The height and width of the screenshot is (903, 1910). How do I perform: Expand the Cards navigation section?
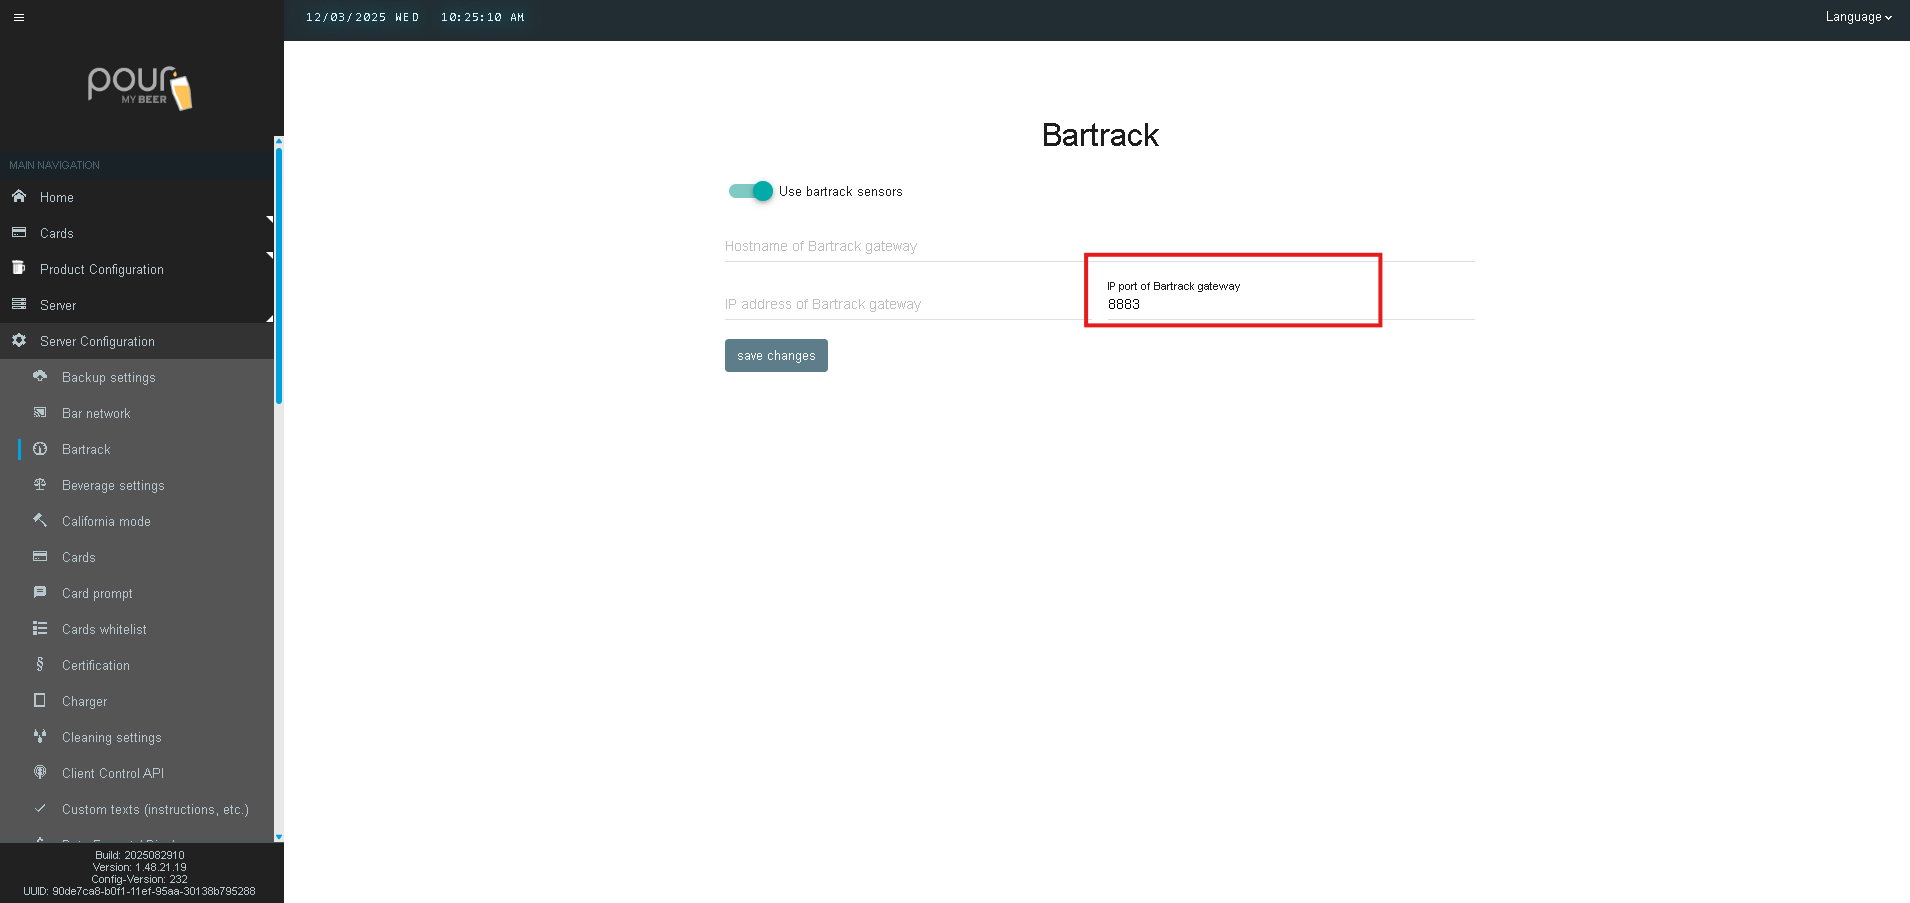tap(57, 233)
